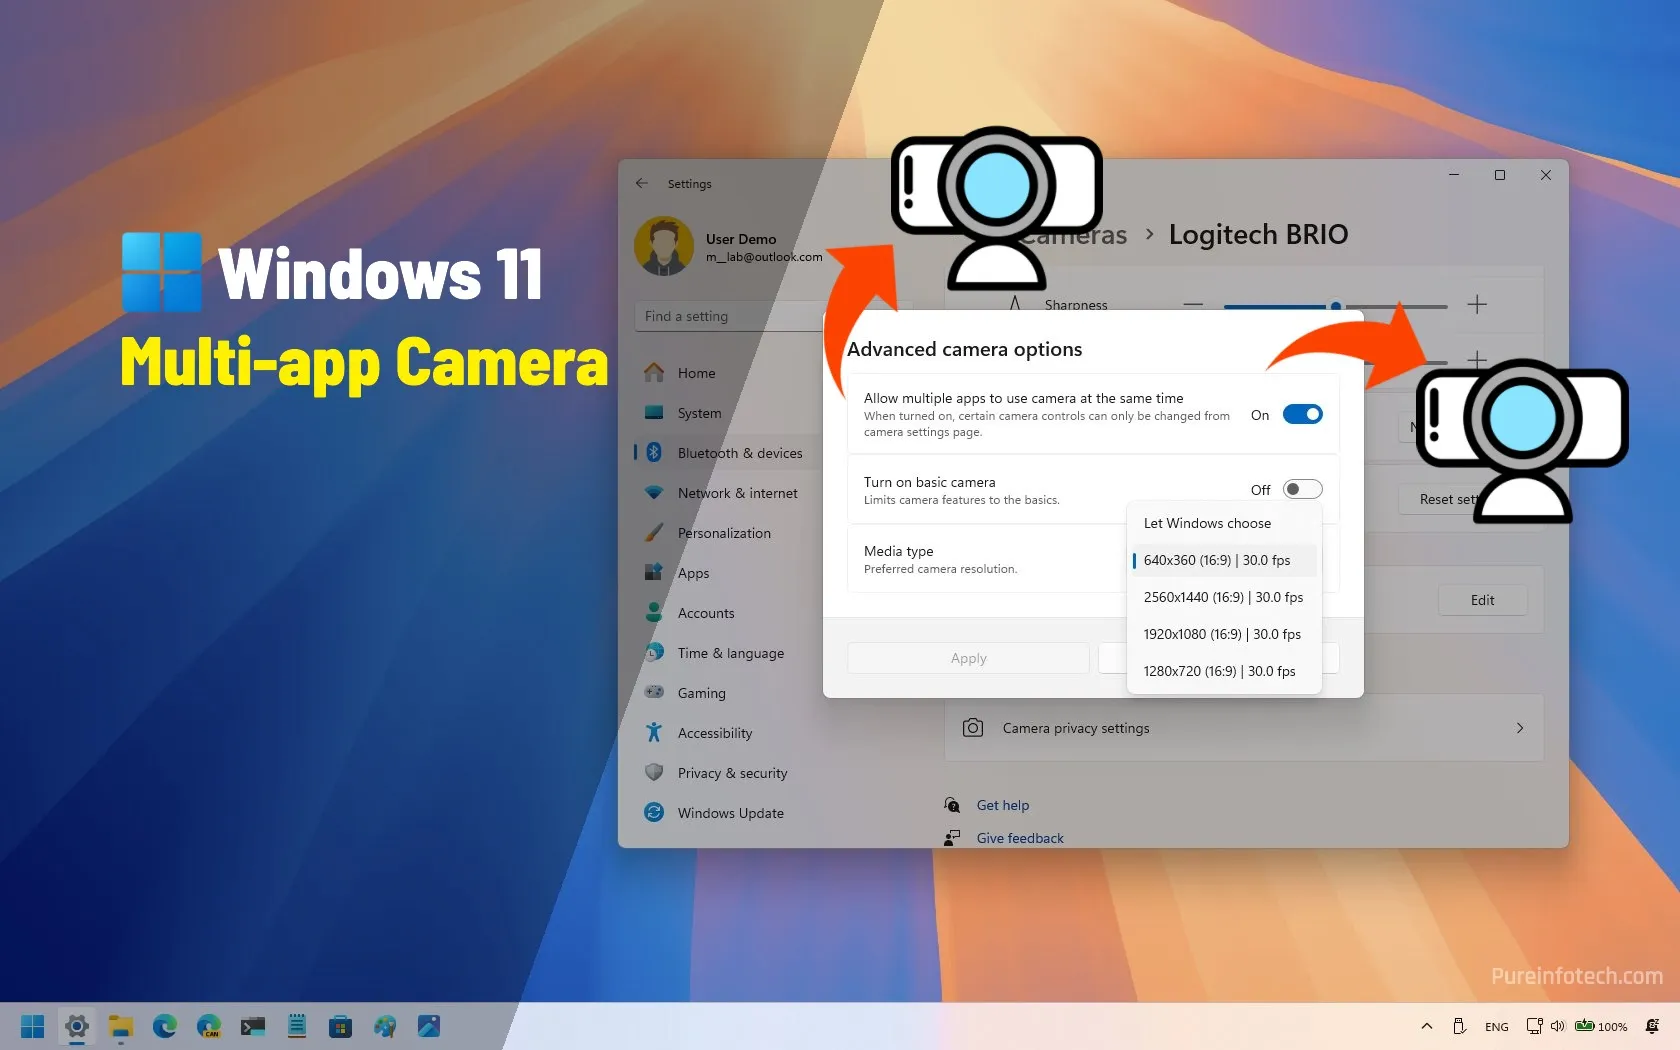Screen dimensions: 1680x1050
Task: Launch Edge Canary from the taskbar
Action: pyautogui.click(x=209, y=1026)
